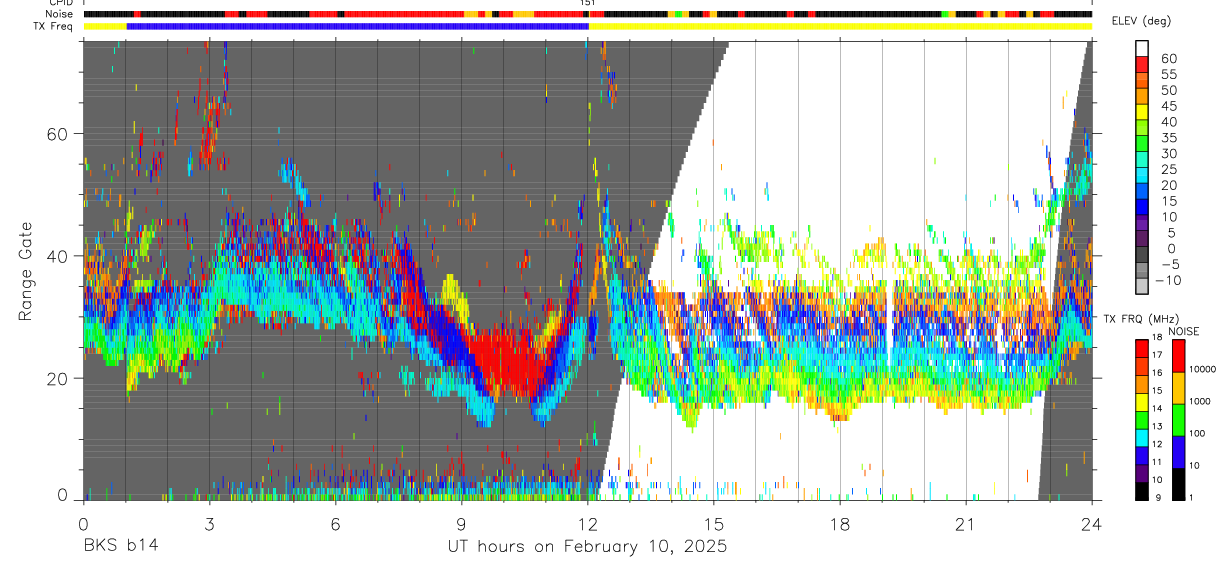Click the '20' range gate tick label
The width and height of the screenshot is (1228, 567).
(x=59, y=378)
